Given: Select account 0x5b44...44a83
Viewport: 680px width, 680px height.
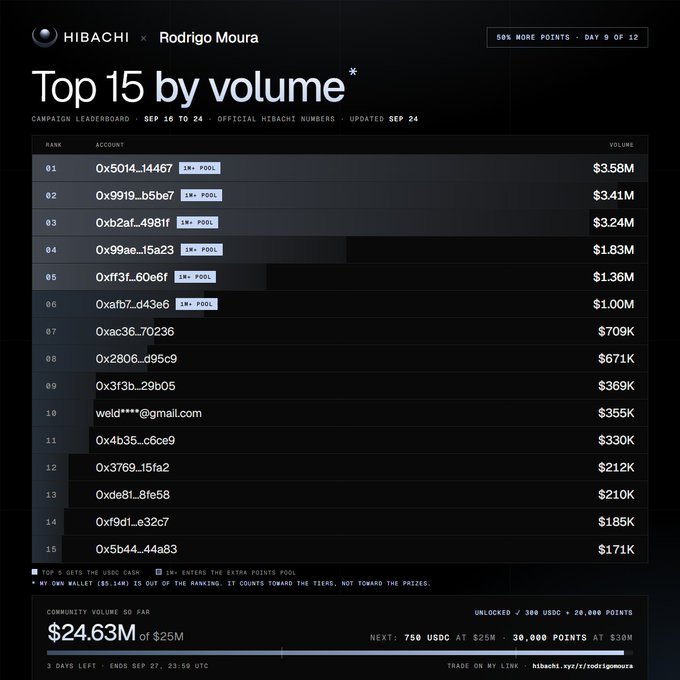Looking at the screenshot, I should [136, 549].
